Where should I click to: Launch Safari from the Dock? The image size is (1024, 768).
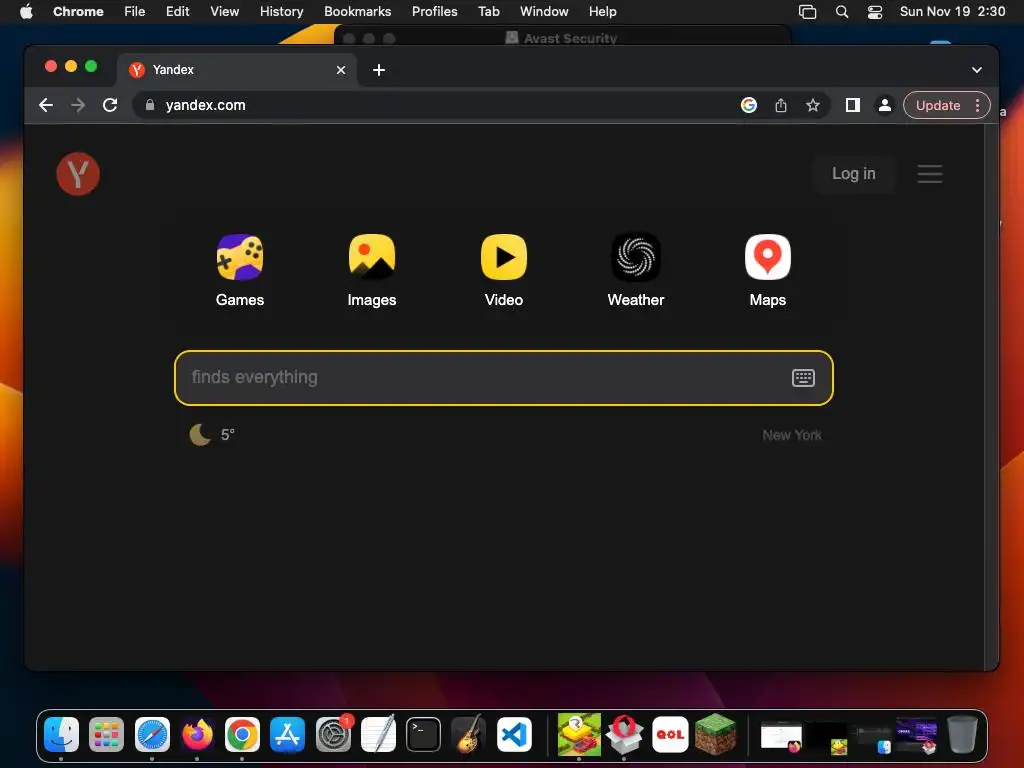(x=152, y=734)
